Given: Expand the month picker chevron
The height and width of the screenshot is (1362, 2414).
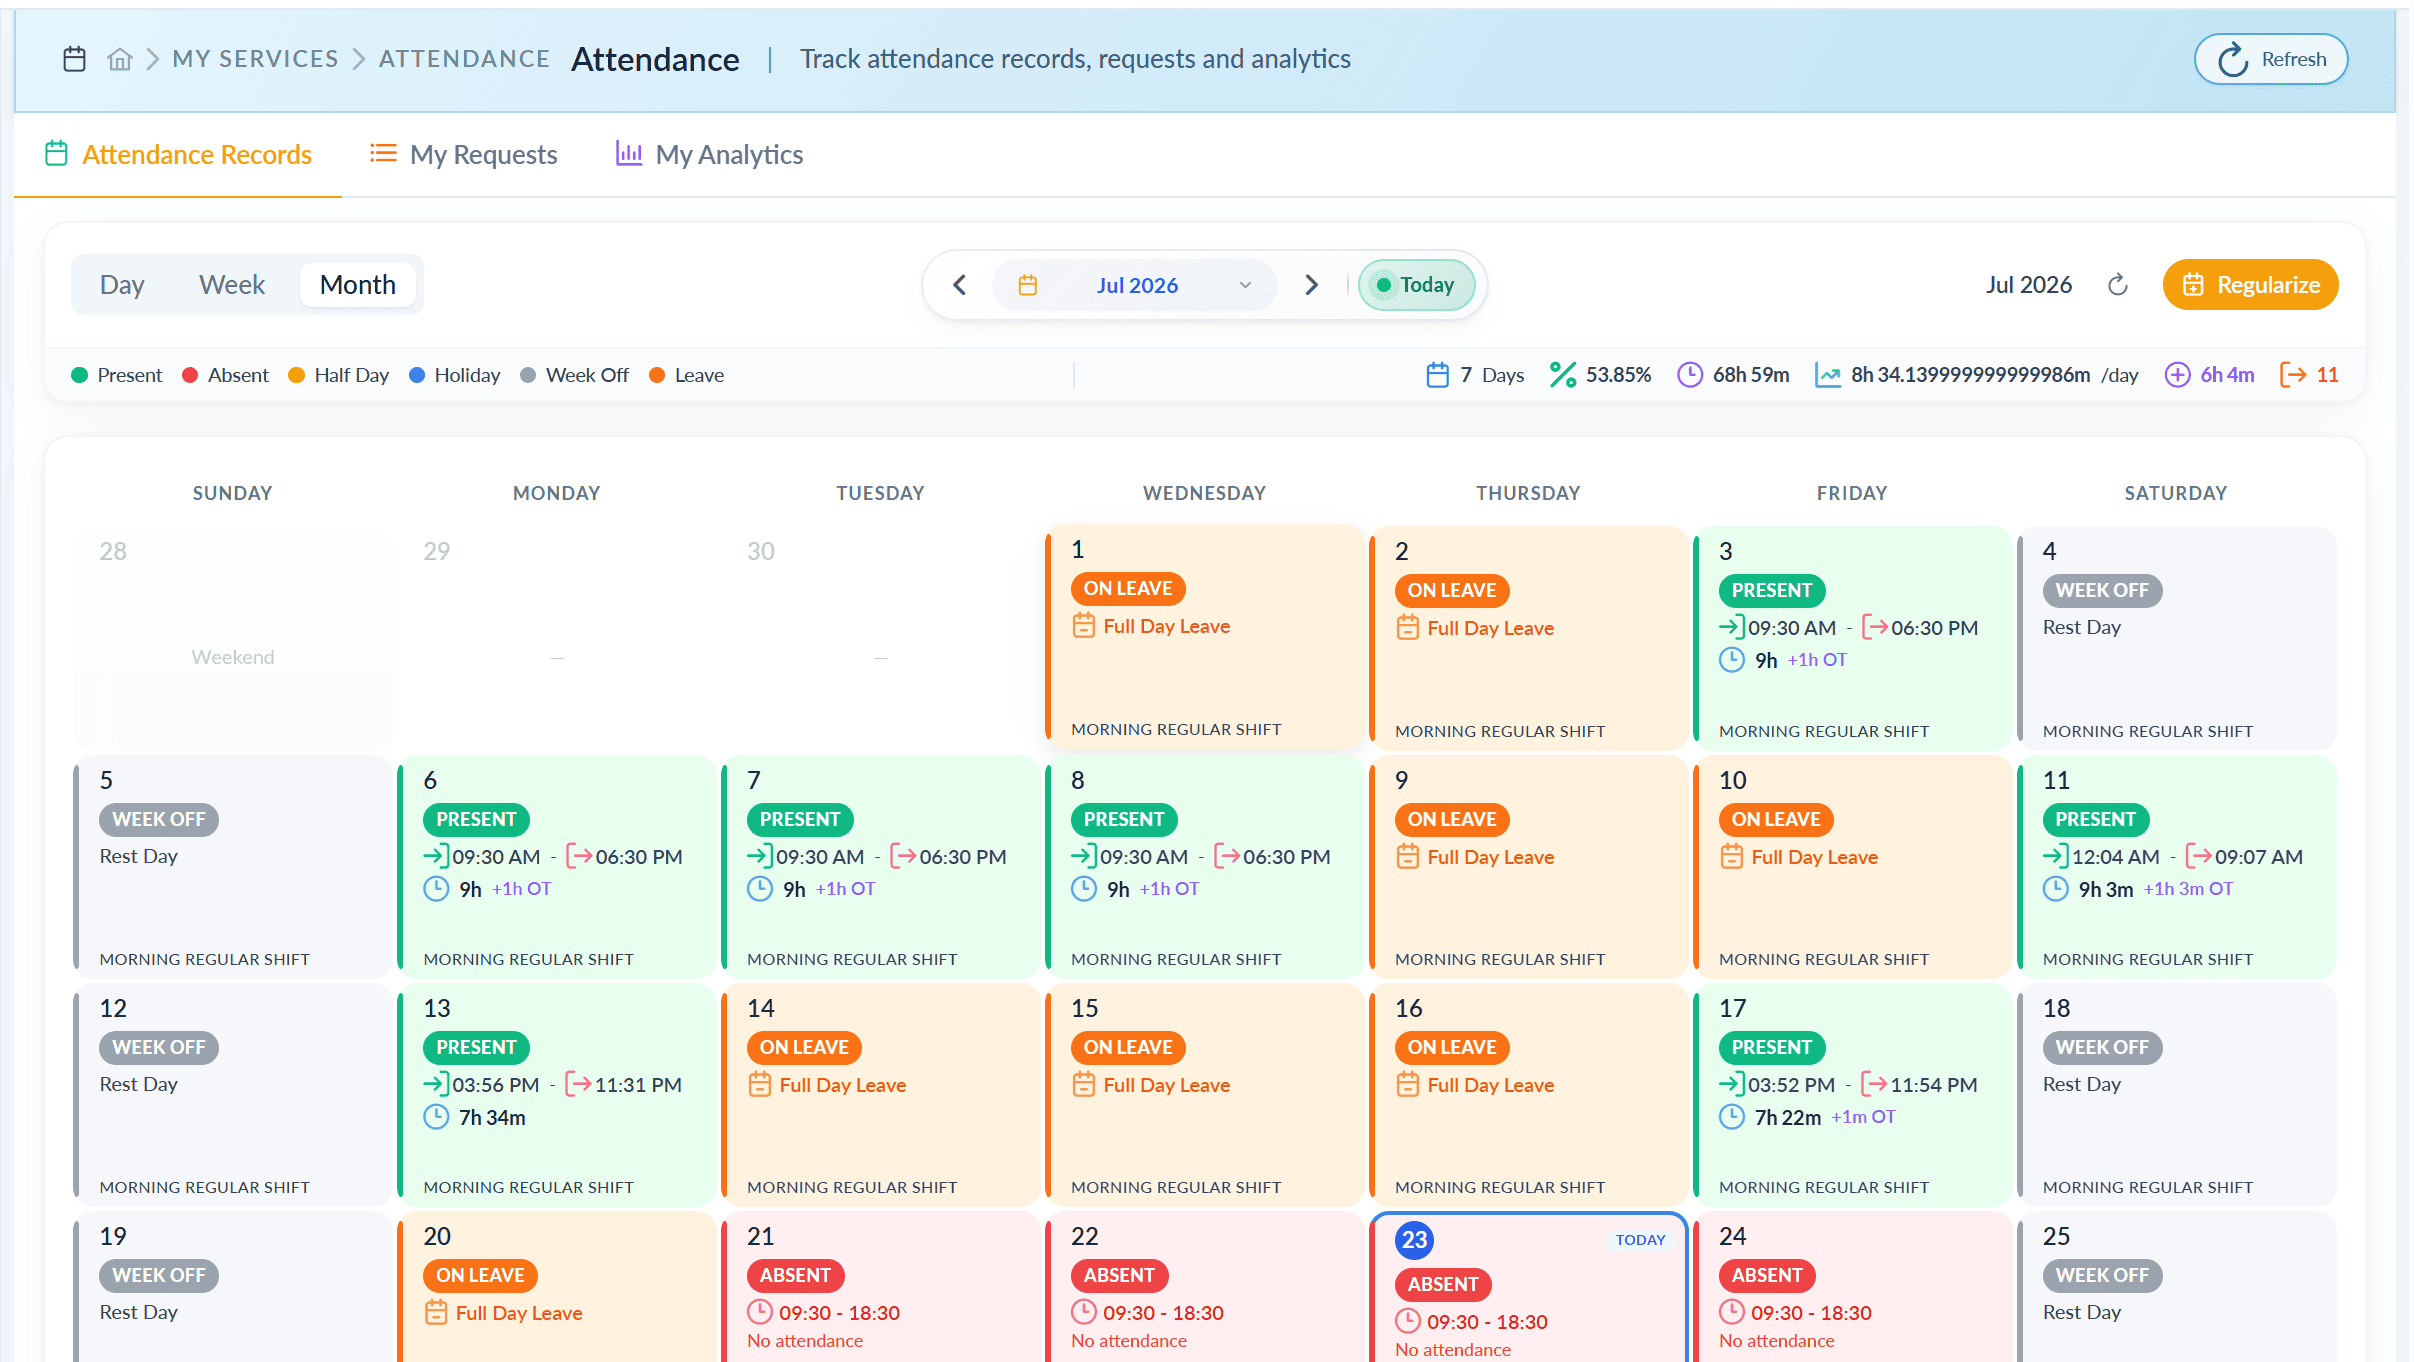Looking at the screenshot, I should tap(1245, 285).
